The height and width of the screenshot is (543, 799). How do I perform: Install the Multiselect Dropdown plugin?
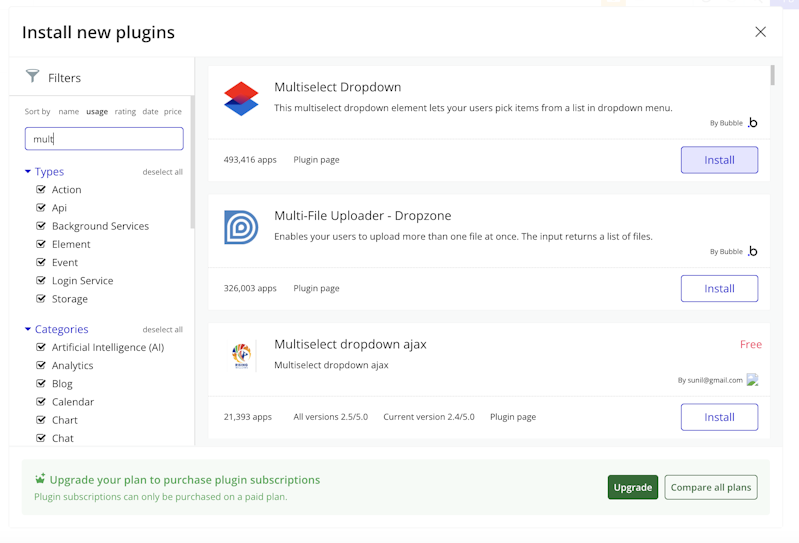pos(719,160)
